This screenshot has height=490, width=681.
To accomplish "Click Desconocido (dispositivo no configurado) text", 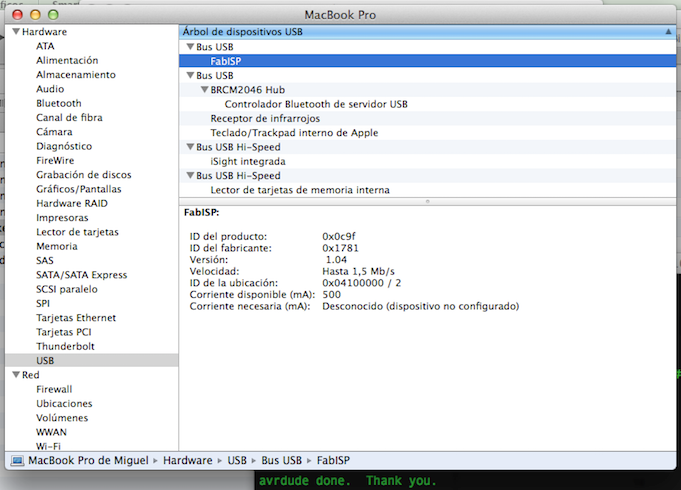I will pyautogui.click(x=420, y=306).
